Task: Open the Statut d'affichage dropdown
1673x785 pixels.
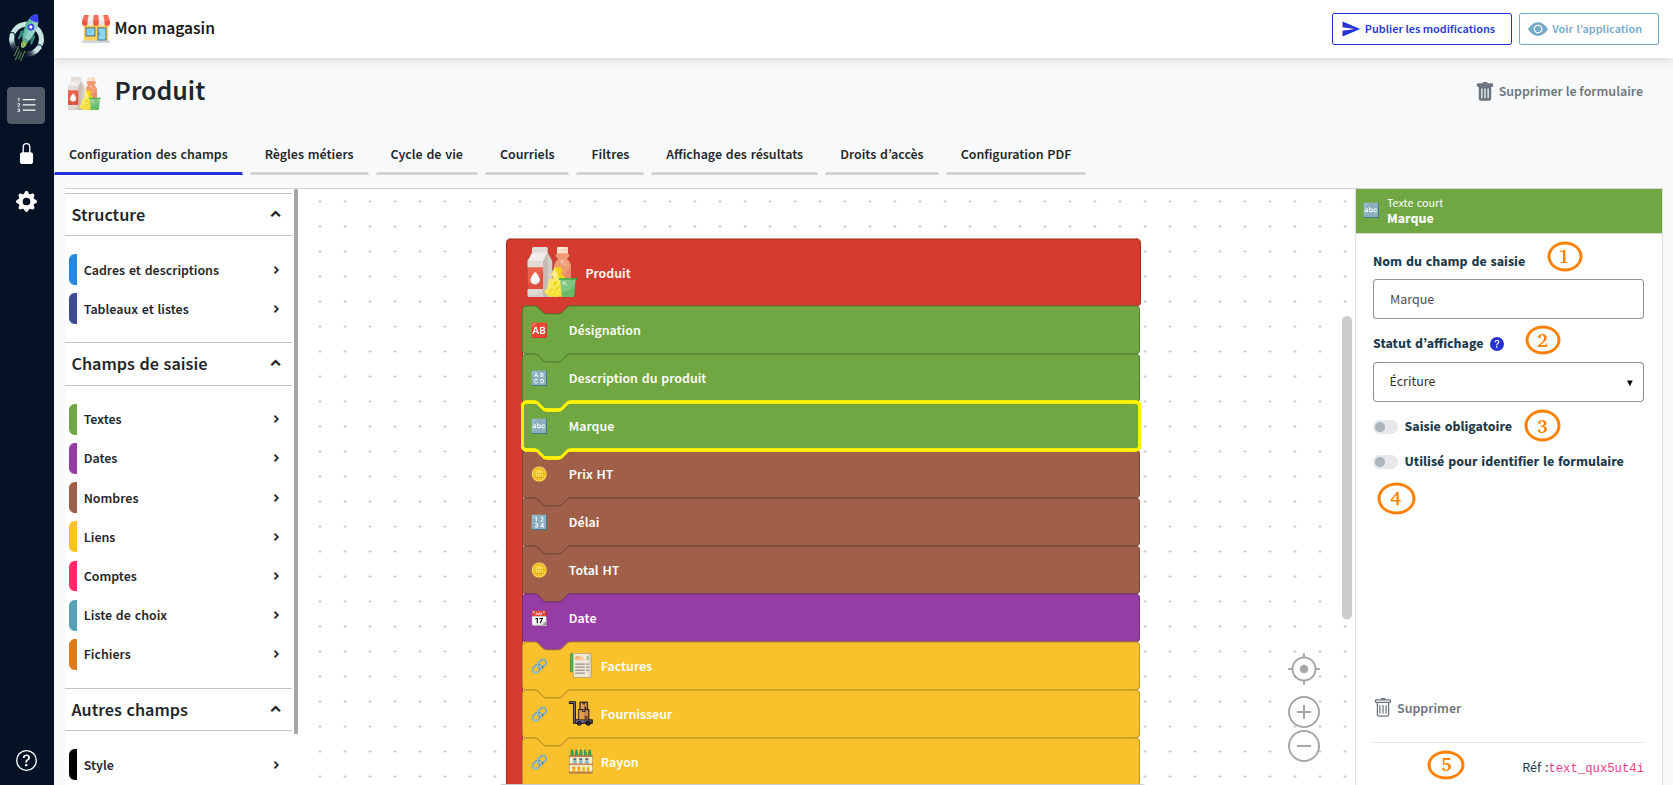Action: click(x=1507, y=382)
